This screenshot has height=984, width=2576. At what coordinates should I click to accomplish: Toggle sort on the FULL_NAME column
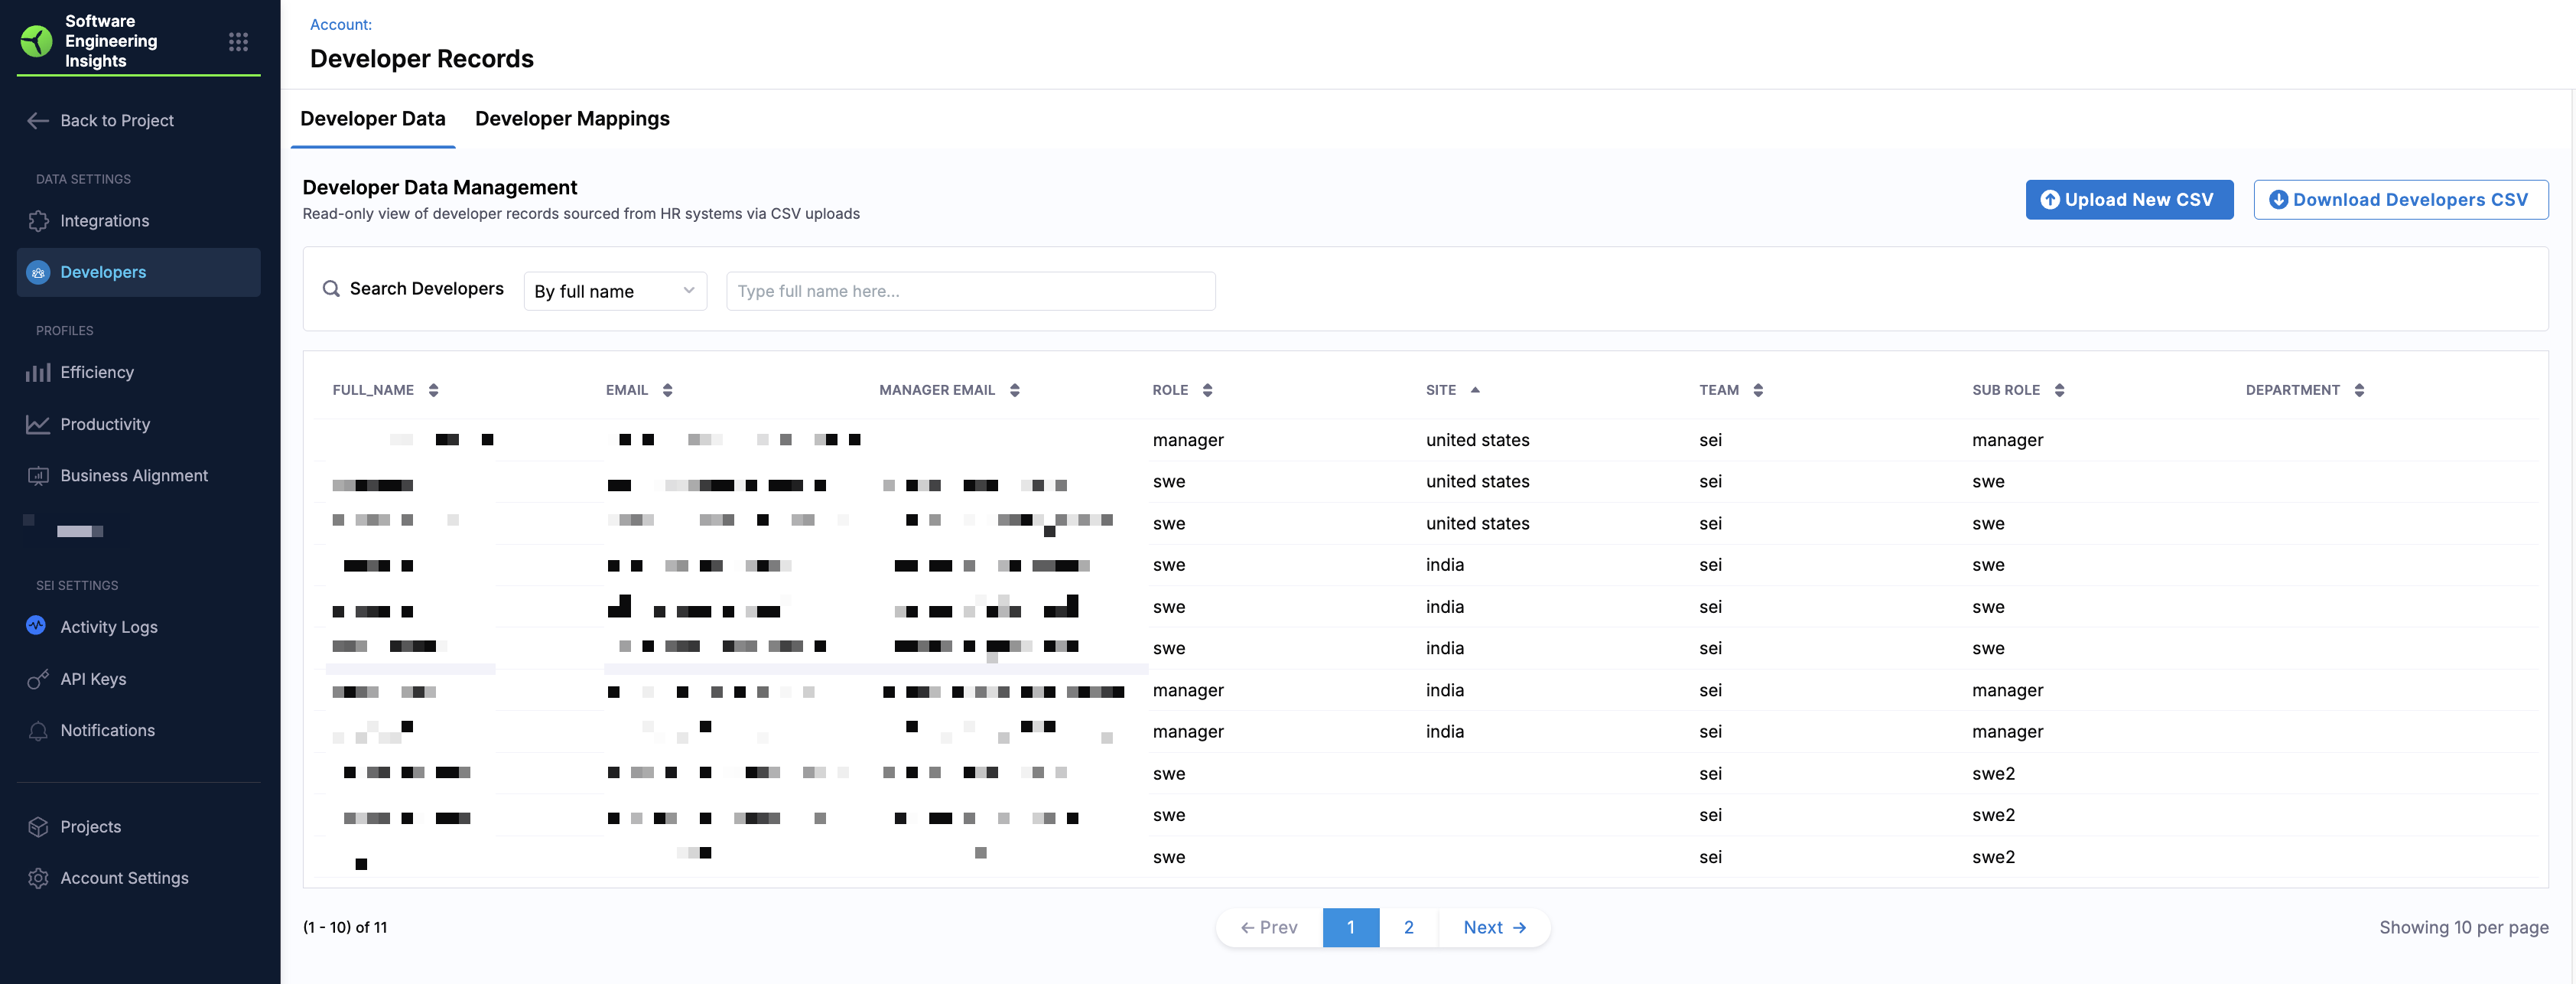(x=433, y=390)
